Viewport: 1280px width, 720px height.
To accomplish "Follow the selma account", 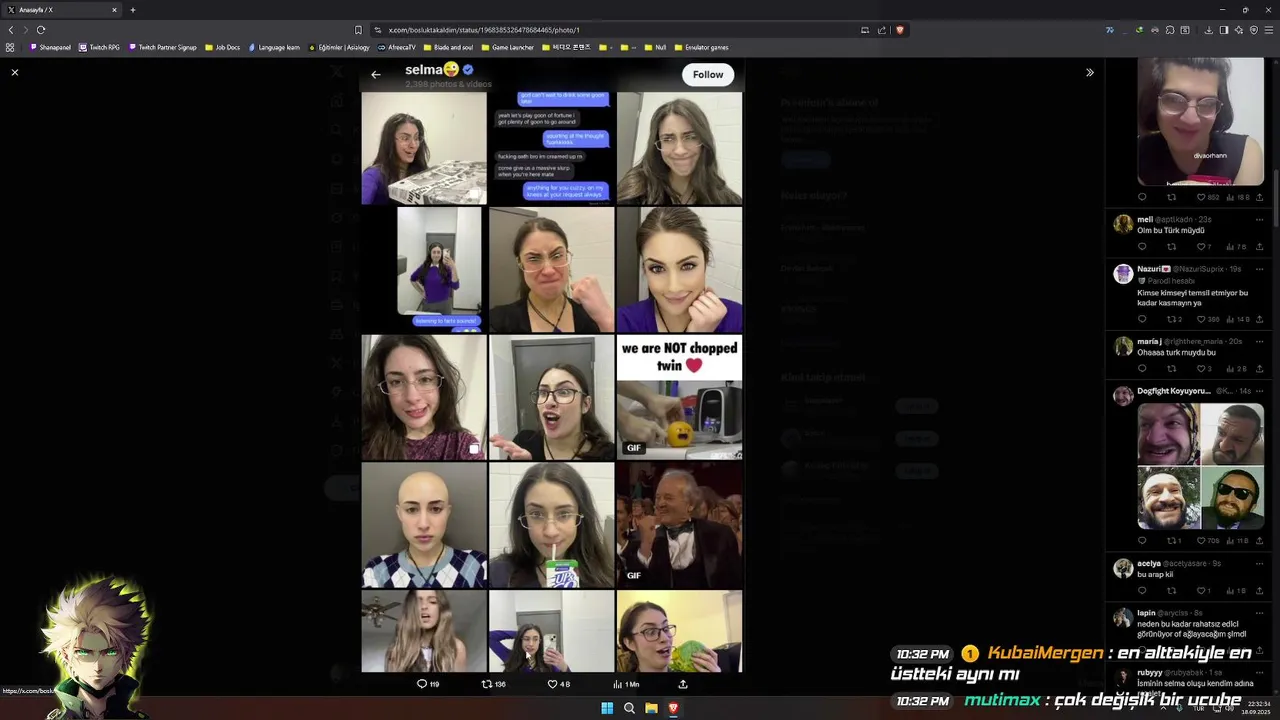I will [708, 75].
